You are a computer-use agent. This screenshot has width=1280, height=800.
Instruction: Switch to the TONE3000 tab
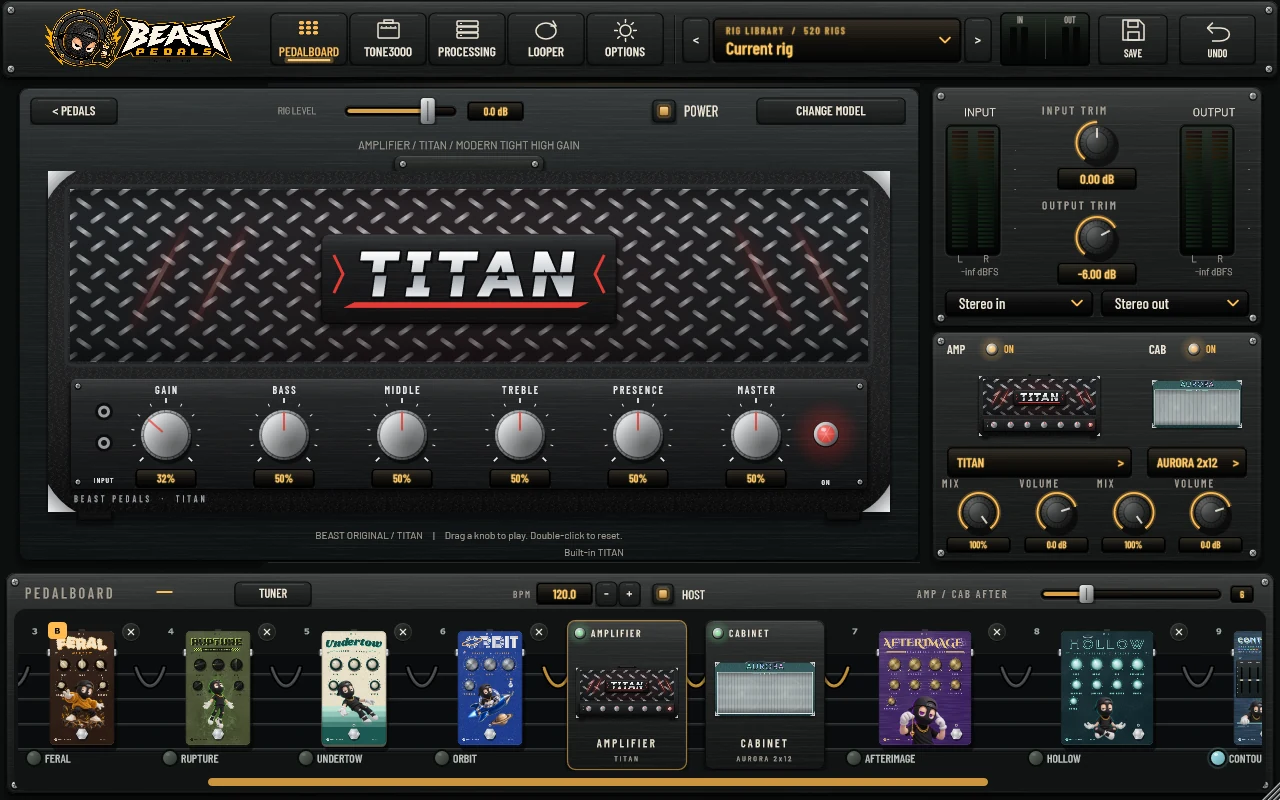pos(388,39)
